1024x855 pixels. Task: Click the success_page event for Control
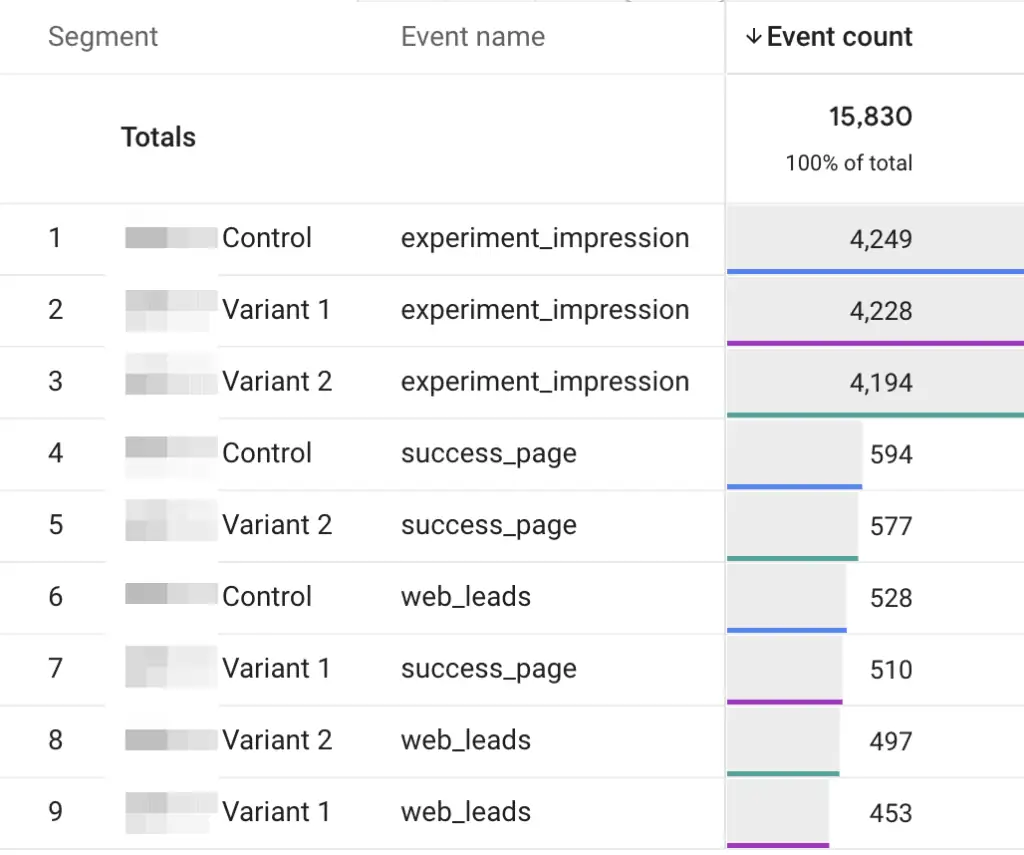point(488,453)
